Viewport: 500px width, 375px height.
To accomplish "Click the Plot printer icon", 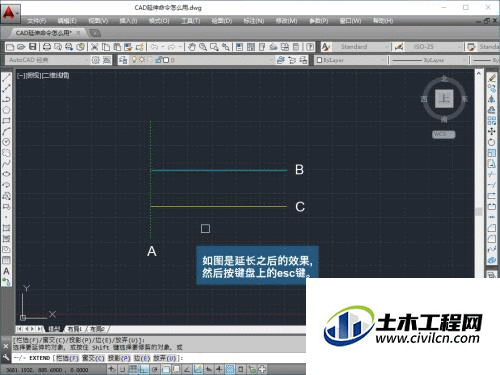I will (47, 47).
